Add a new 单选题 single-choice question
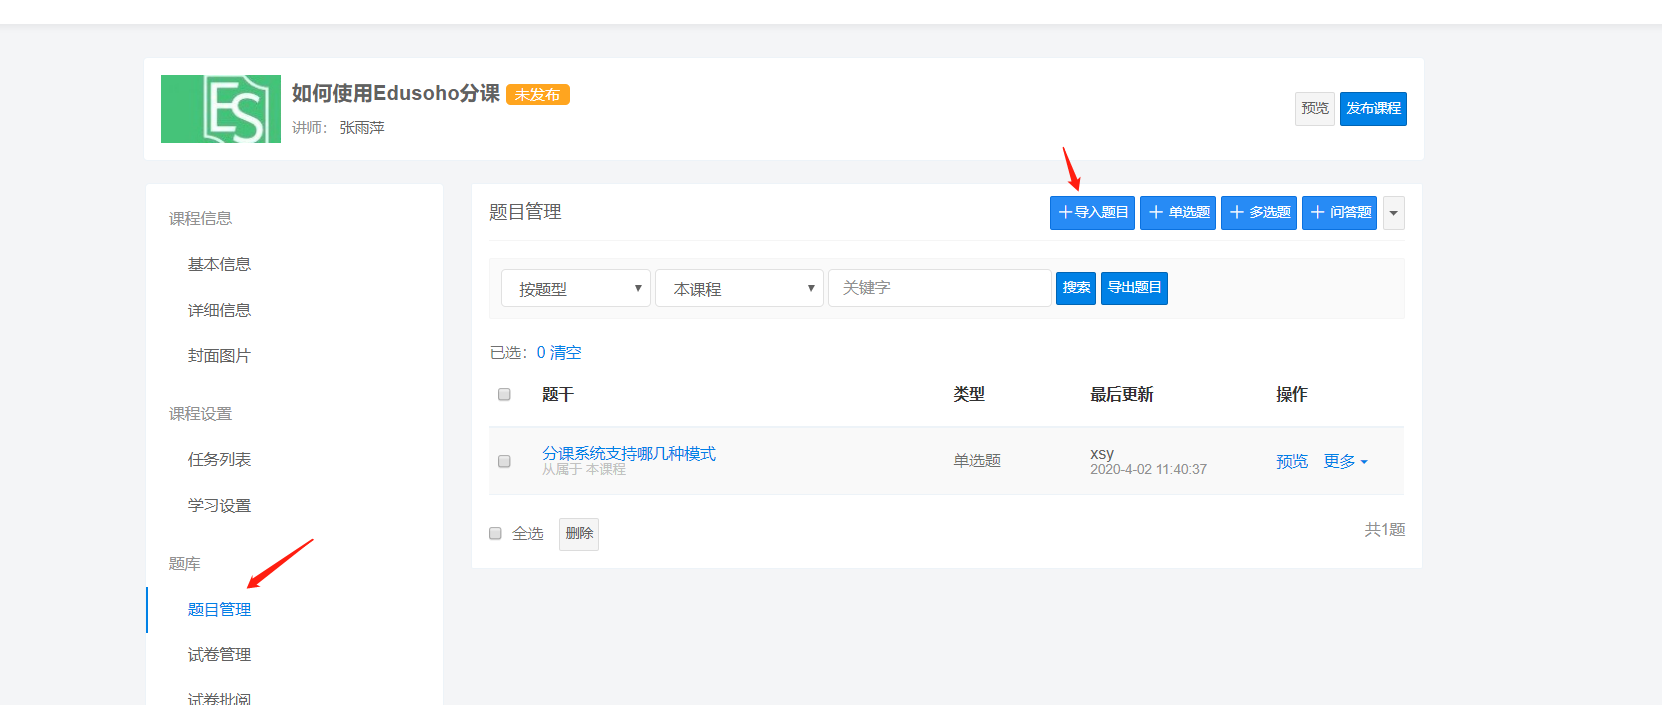Viewport: 1662px width, 705px height. pyautogui.click(x=1178, y=213)
